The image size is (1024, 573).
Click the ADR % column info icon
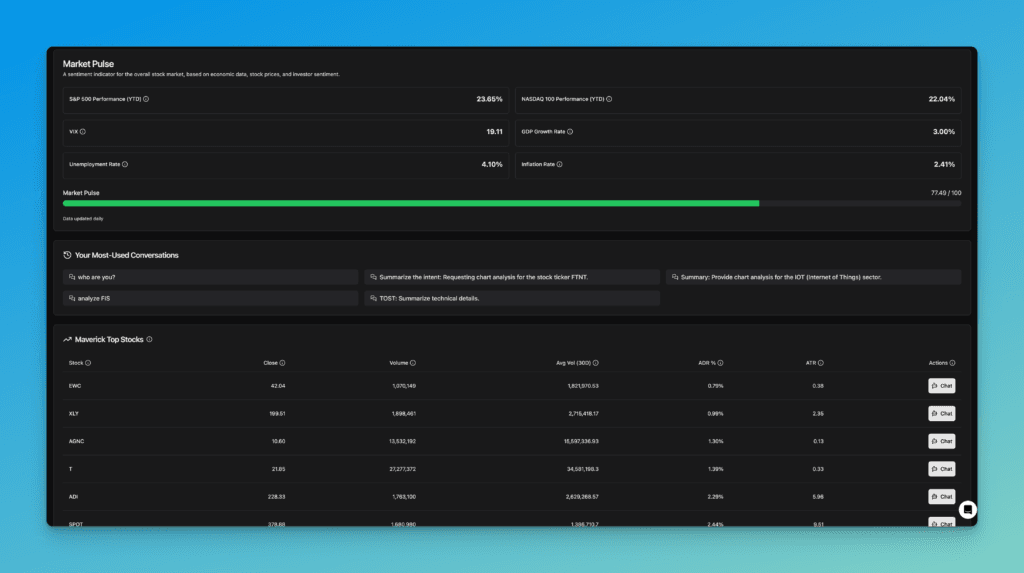tap(720, 363)
